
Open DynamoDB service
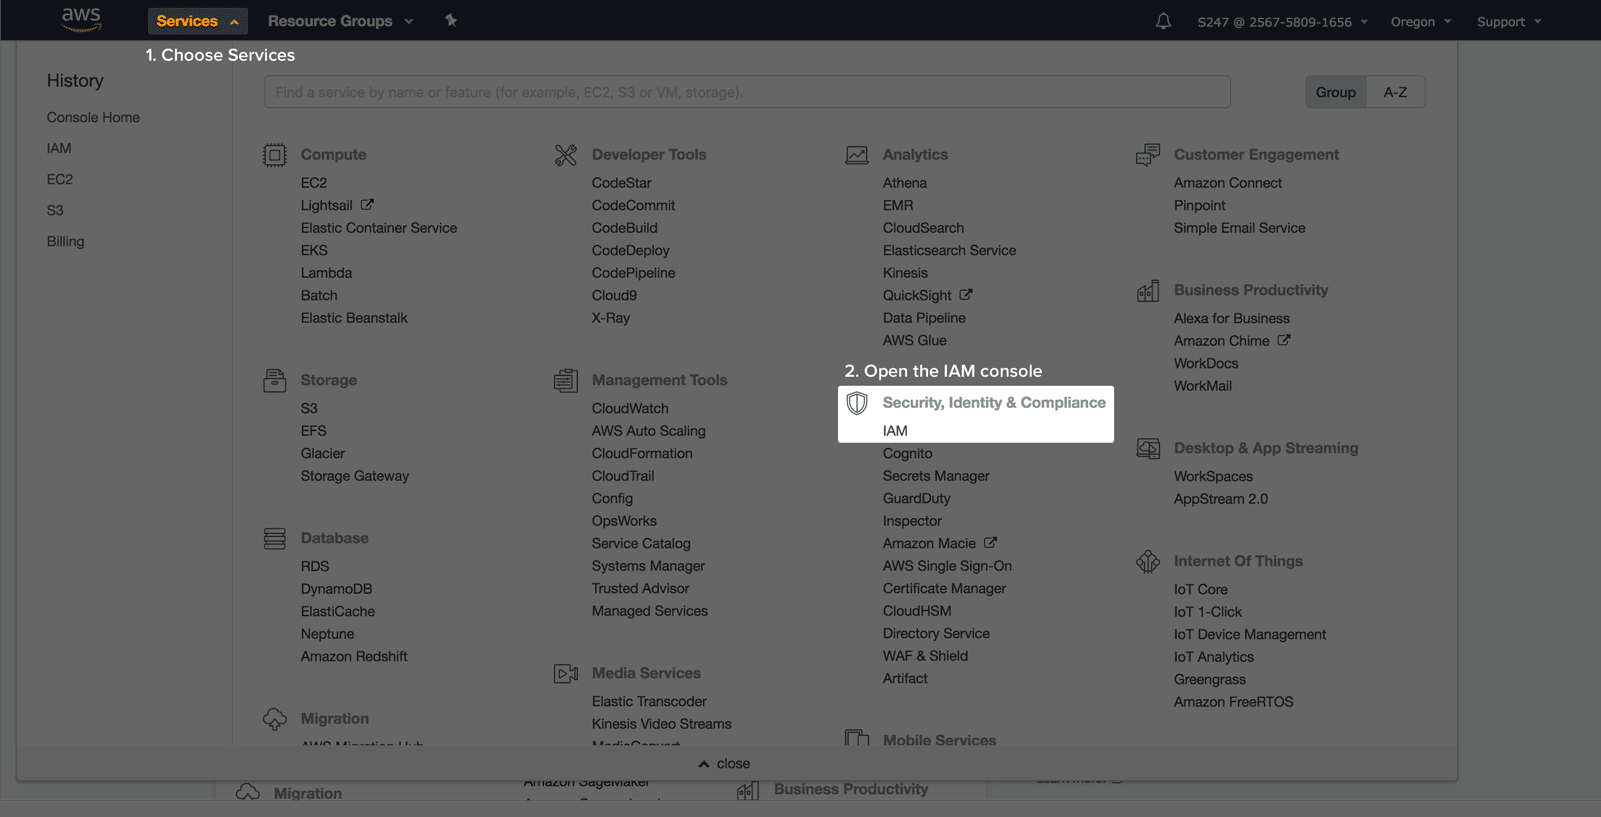(x=336, y=589)
